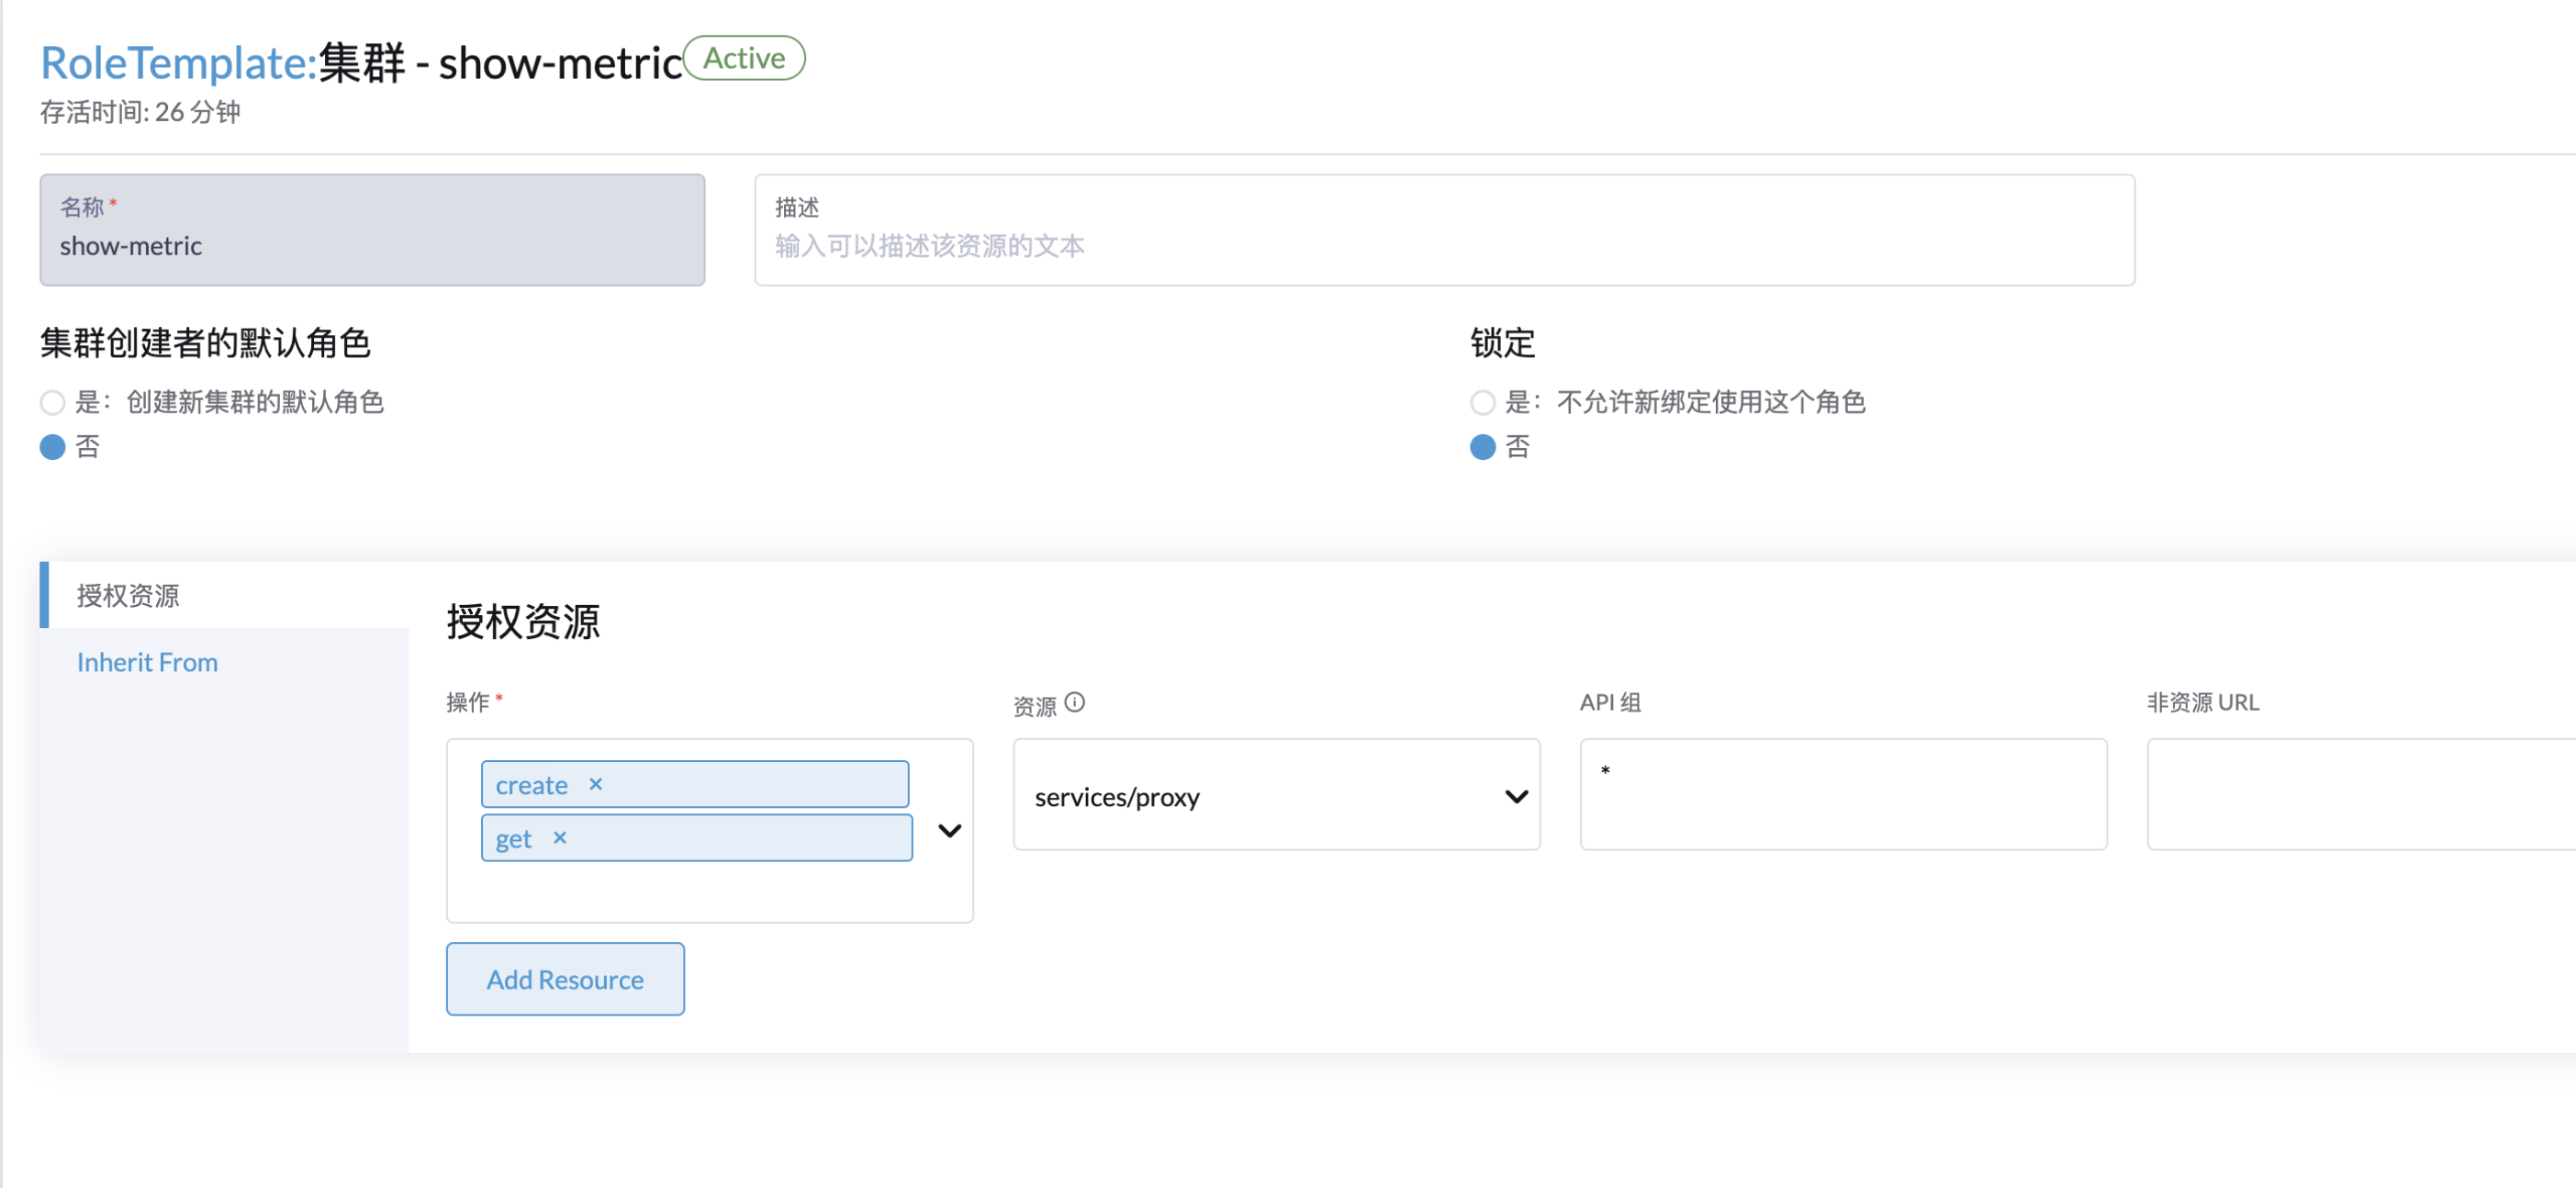Click the API 组 input field
The height and width of the screenshot is (1188, 2576).
(1843, 795)
